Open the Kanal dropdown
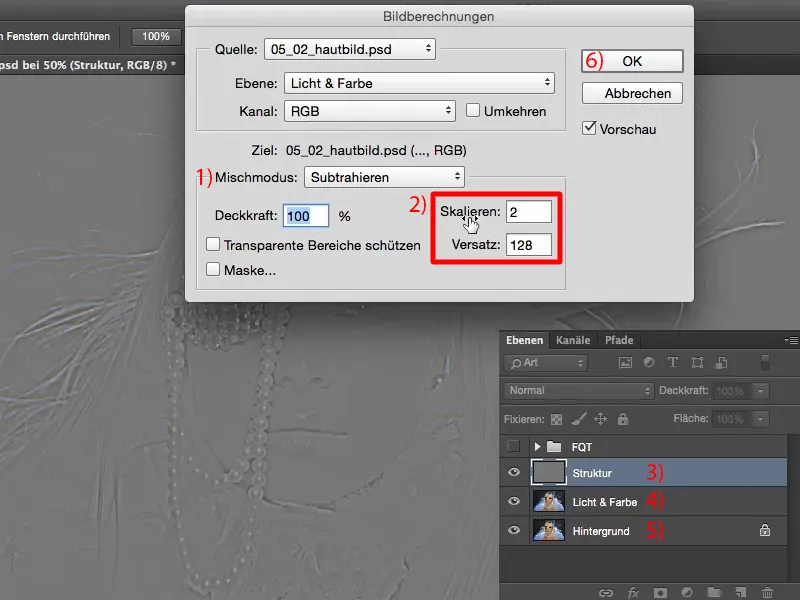800x600 pixels. pos(370,111)
